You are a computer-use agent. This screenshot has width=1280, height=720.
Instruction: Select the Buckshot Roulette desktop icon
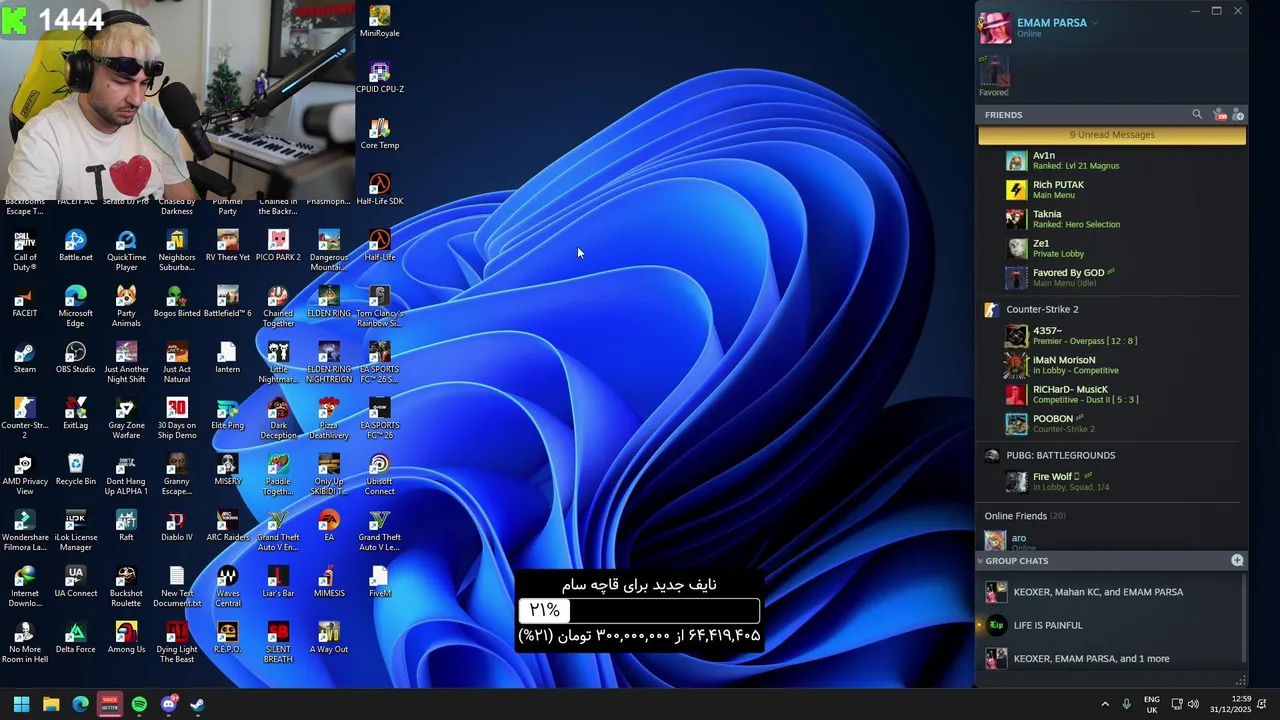coord(126,587)
